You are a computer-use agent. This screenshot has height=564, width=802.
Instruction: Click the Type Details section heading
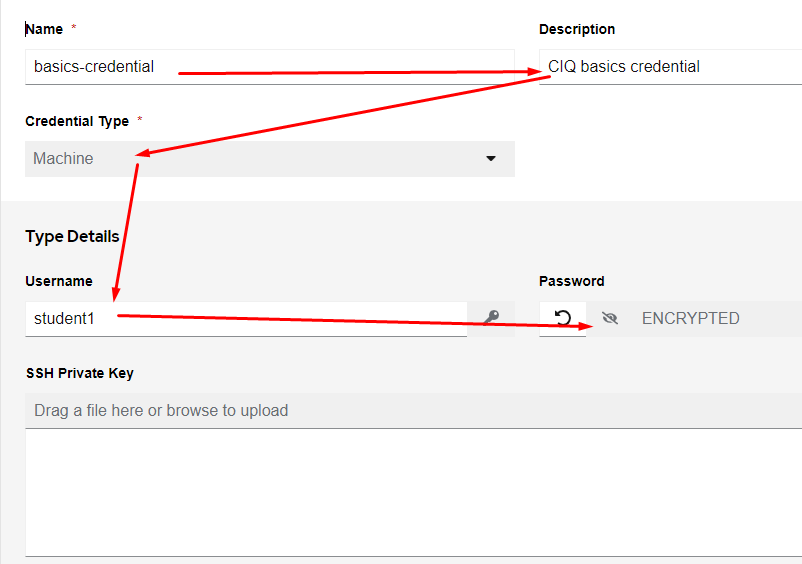tap(72, 236)
